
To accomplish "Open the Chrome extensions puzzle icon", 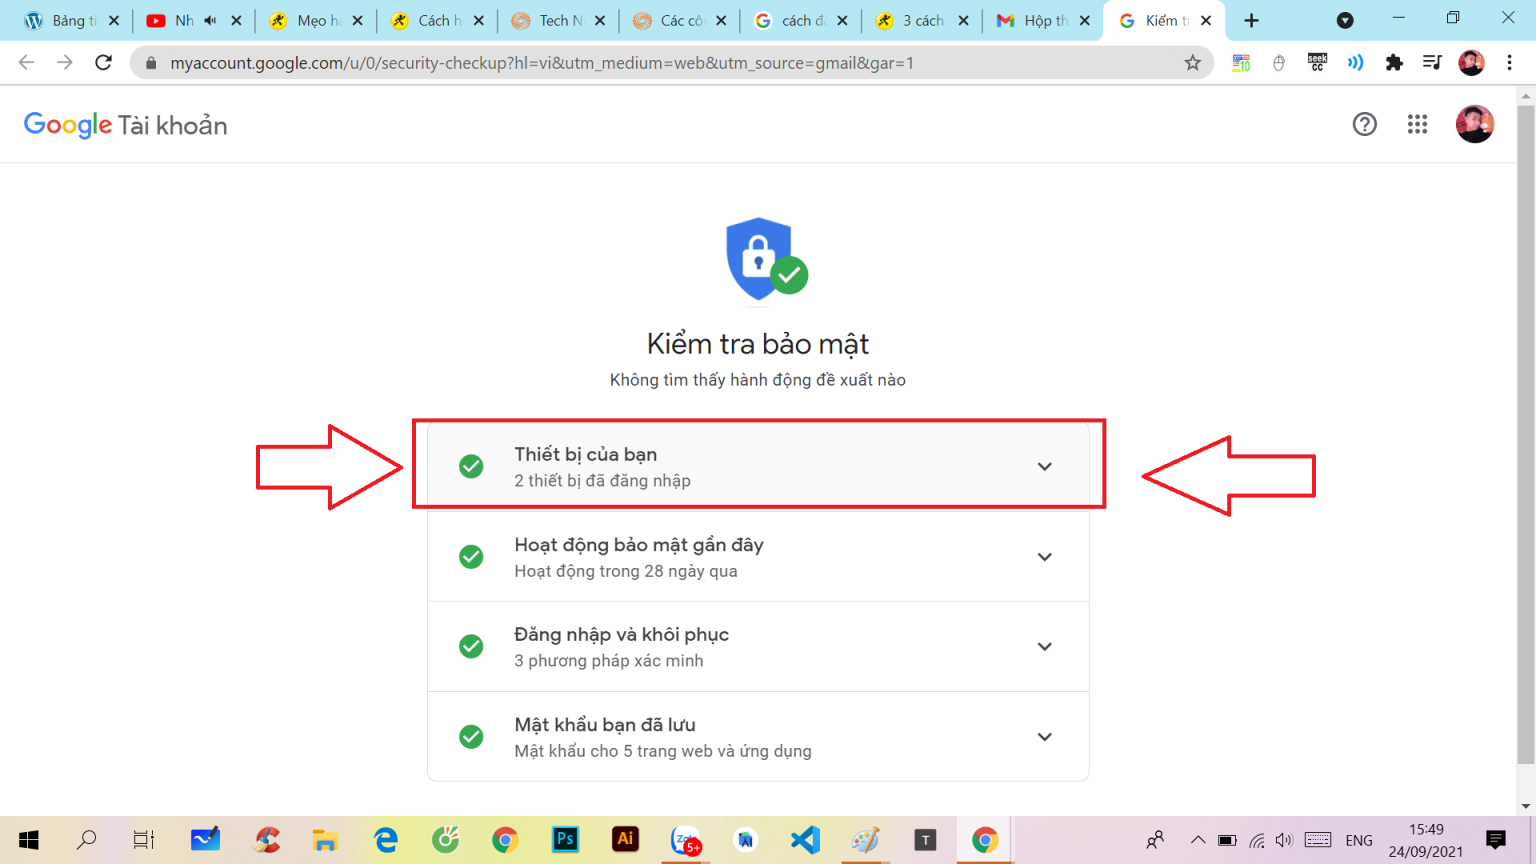I will point(1393,63).
